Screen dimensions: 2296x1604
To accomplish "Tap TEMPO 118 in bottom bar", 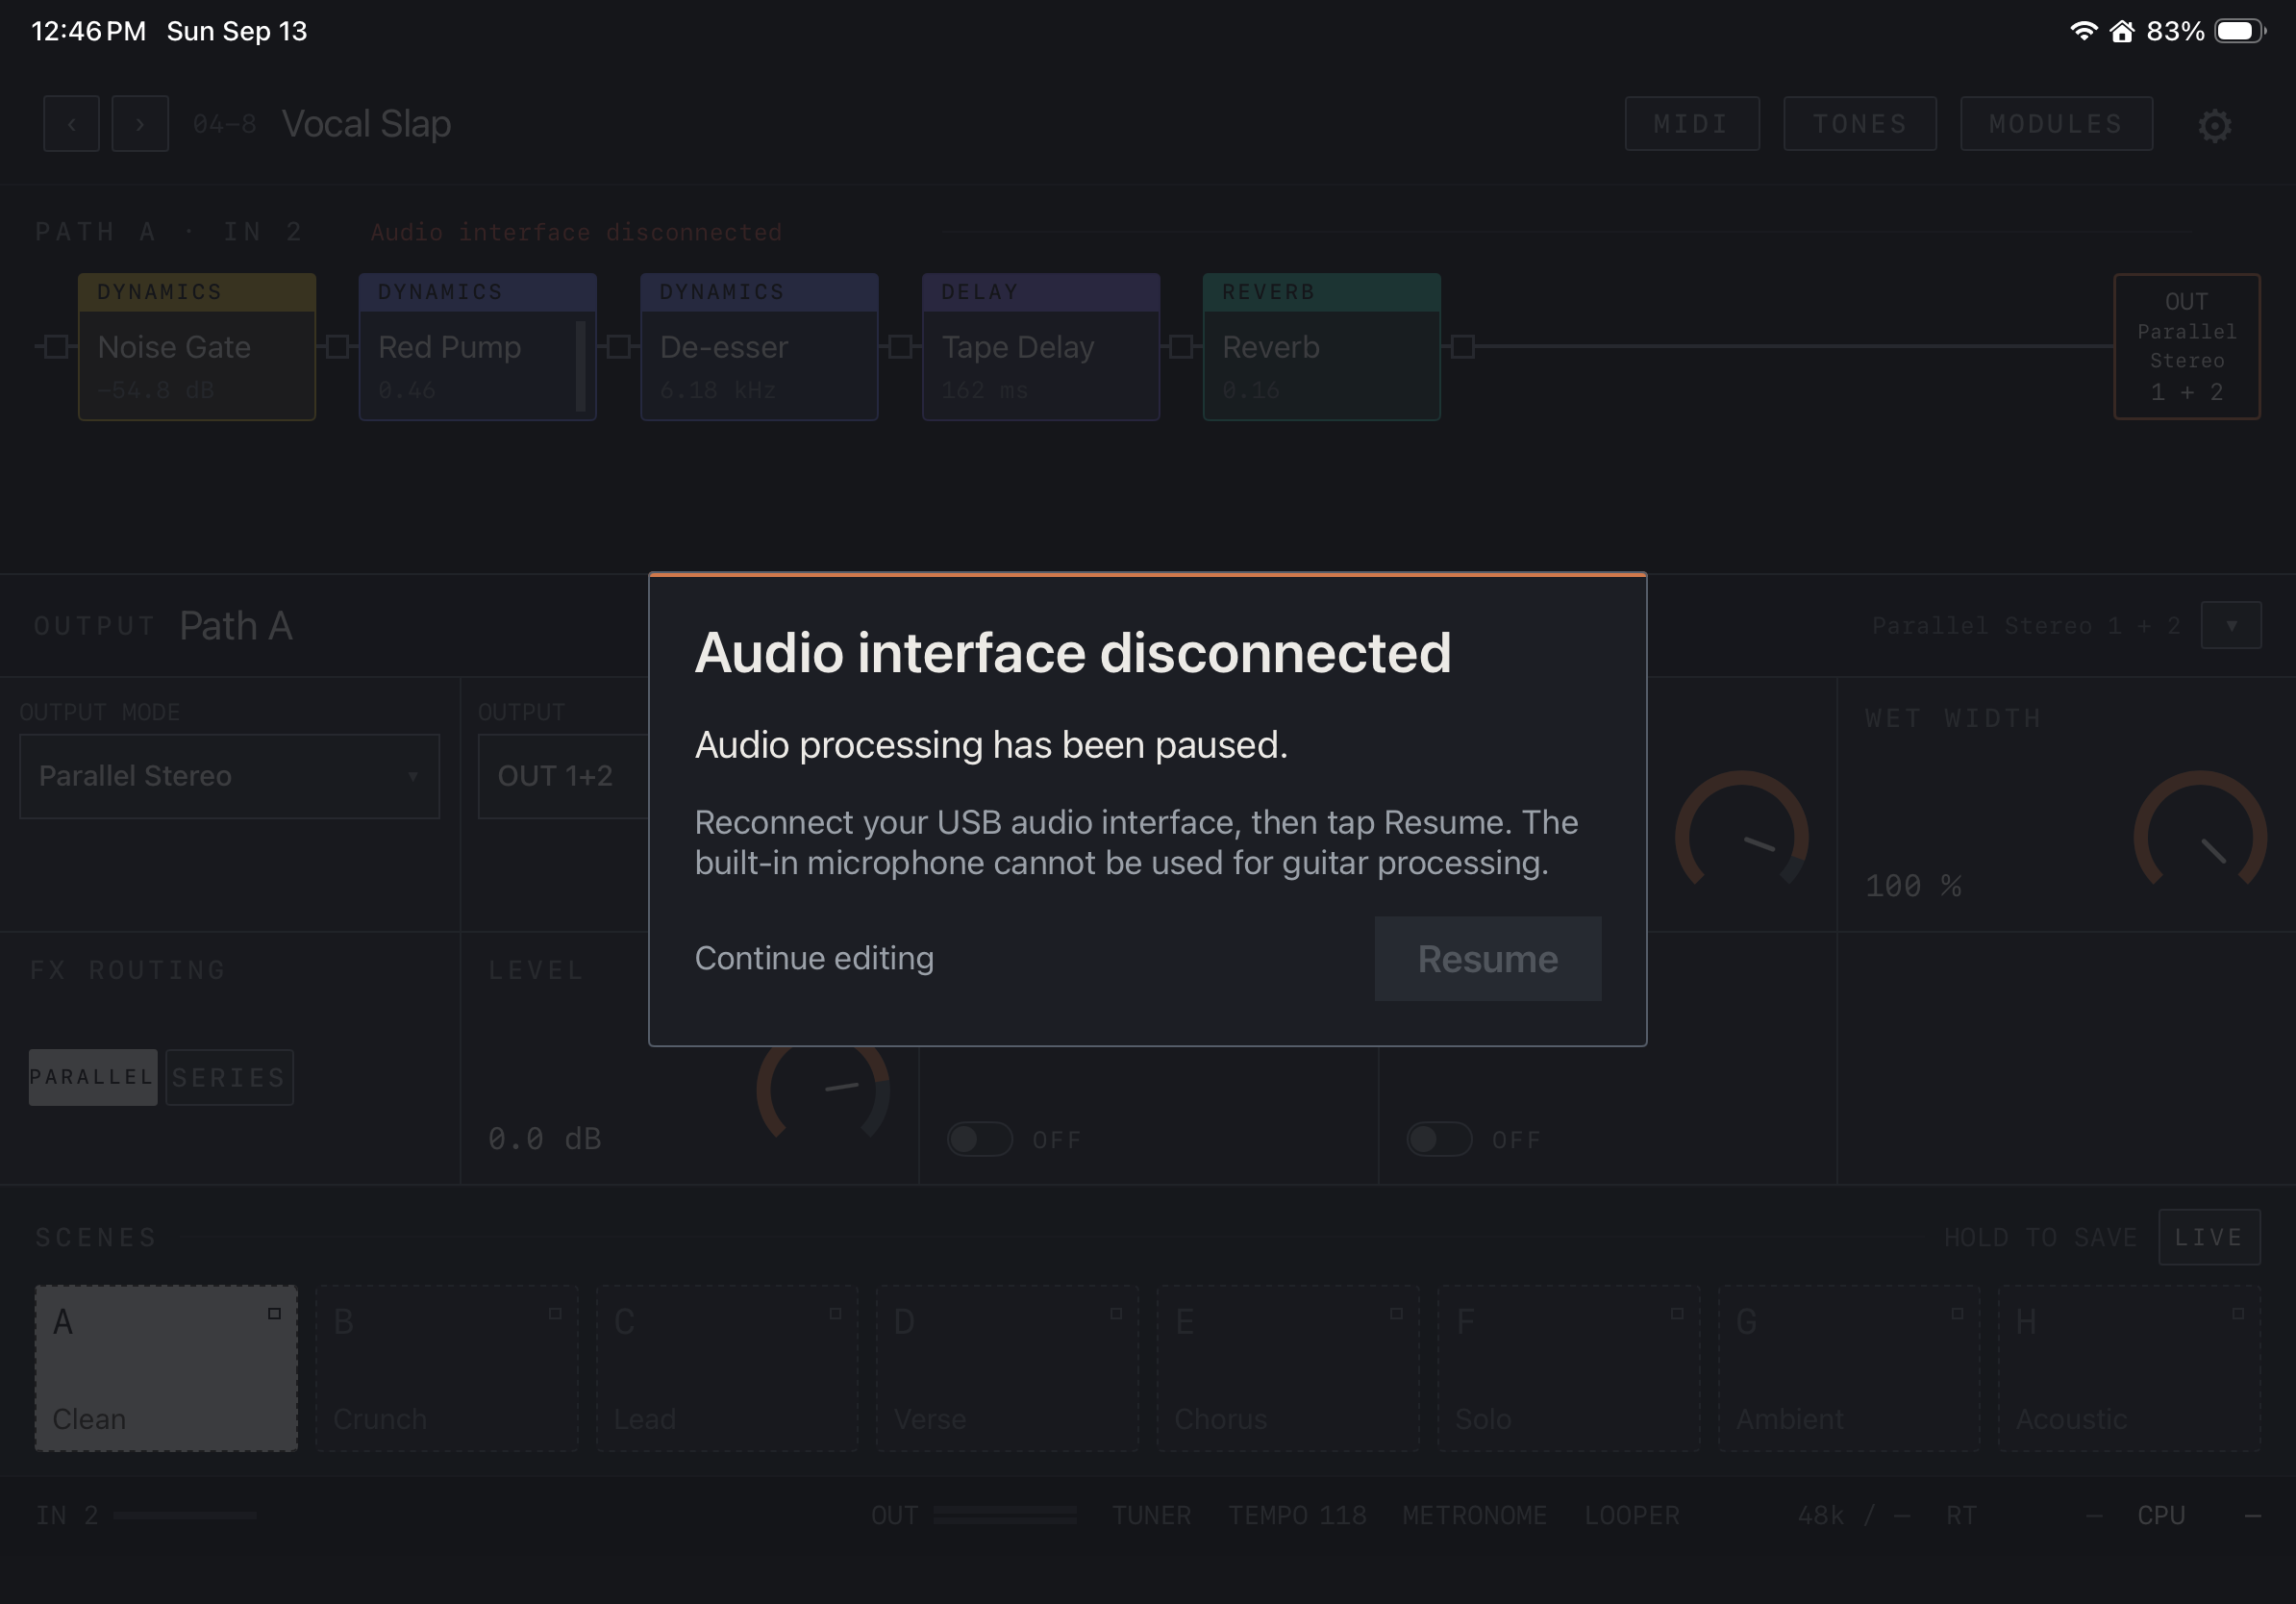I will (x=1297, y=1515).
